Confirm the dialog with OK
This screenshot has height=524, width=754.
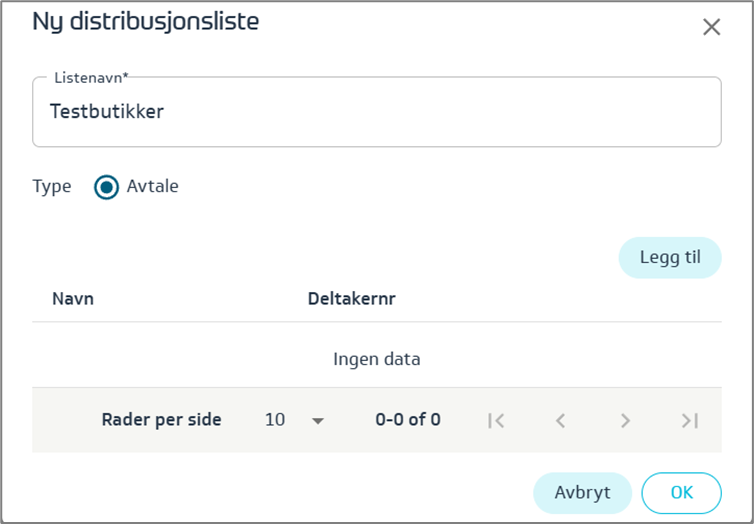[681, 493]
